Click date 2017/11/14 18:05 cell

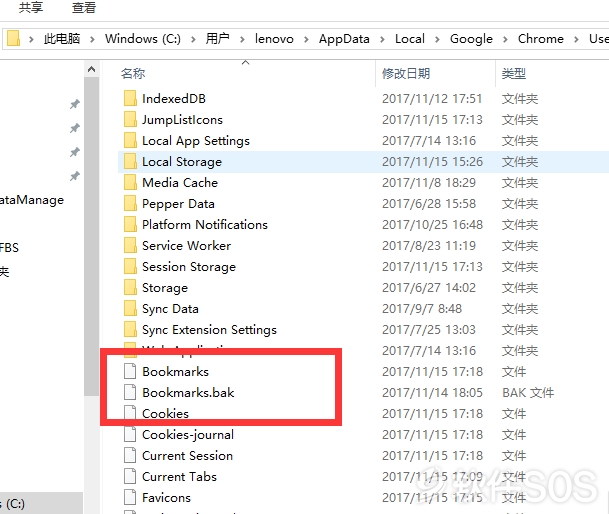click(x=432, y=392)
